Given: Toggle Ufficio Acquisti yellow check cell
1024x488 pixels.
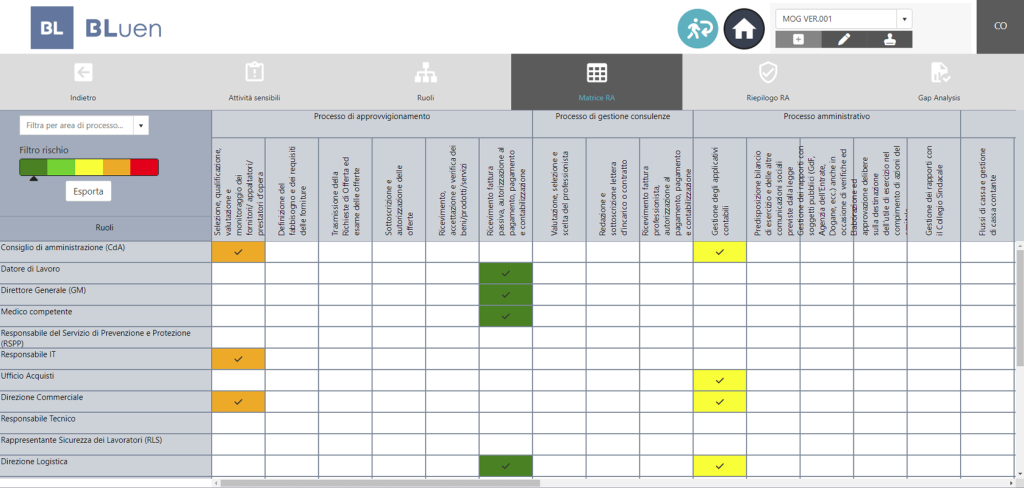Looking at the screenshot, I should (x=720, y=380).
